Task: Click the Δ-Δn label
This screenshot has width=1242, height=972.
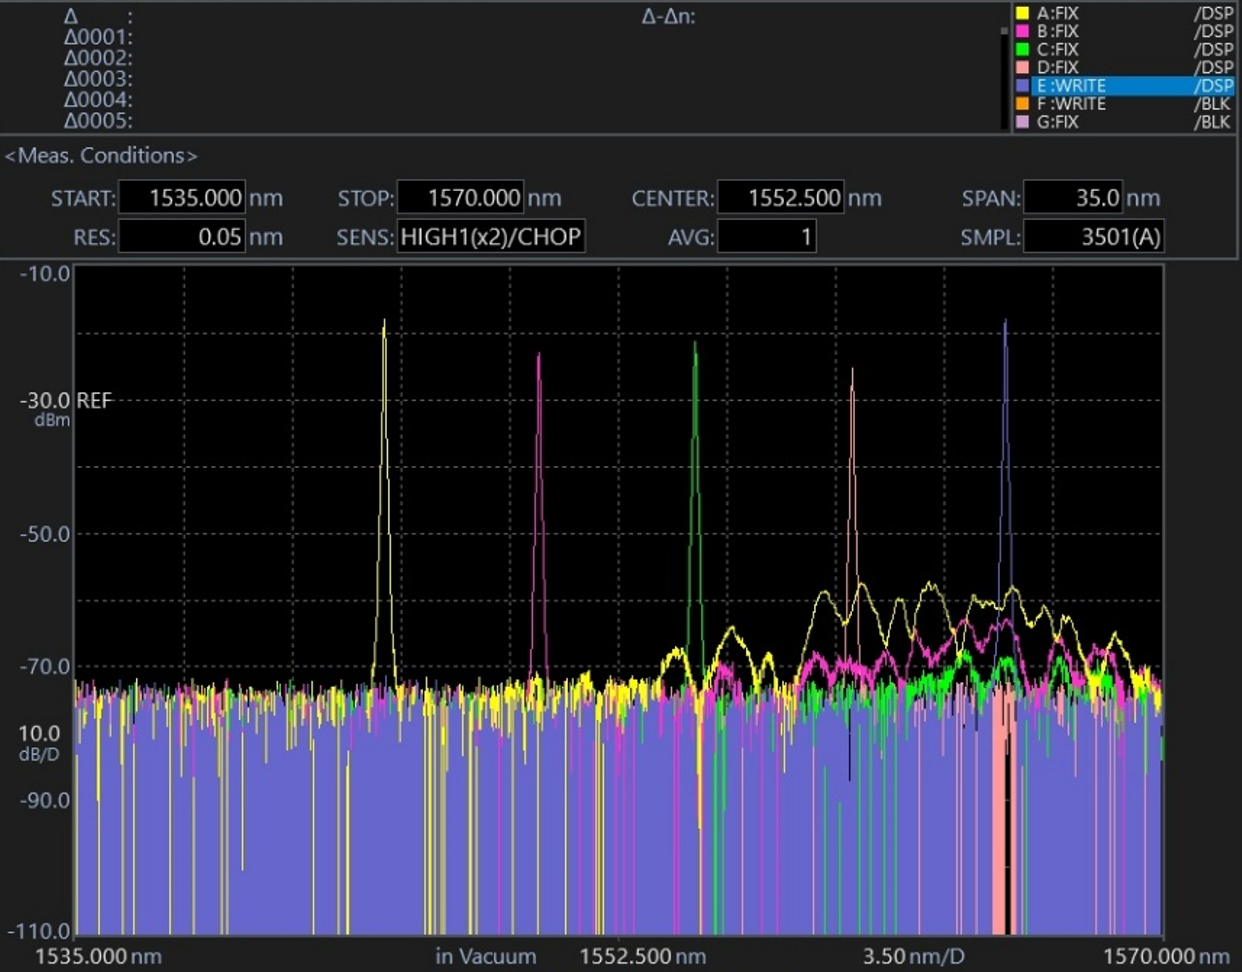Action: pyautogui.click(x=668, y=16)
